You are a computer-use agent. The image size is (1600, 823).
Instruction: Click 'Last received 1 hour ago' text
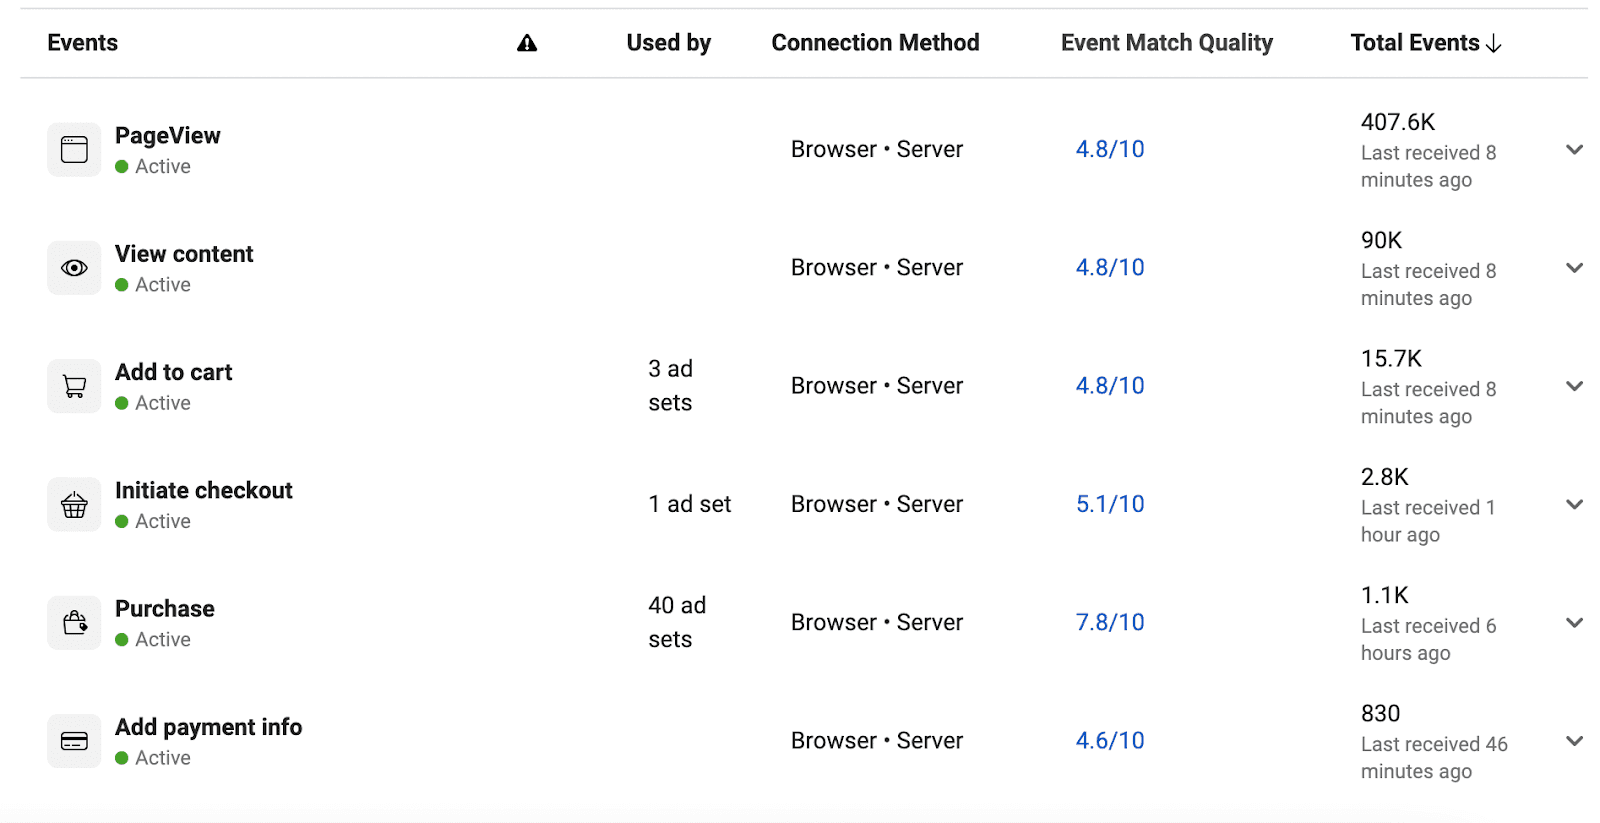pyautogui.click(x=1428, y=521)
